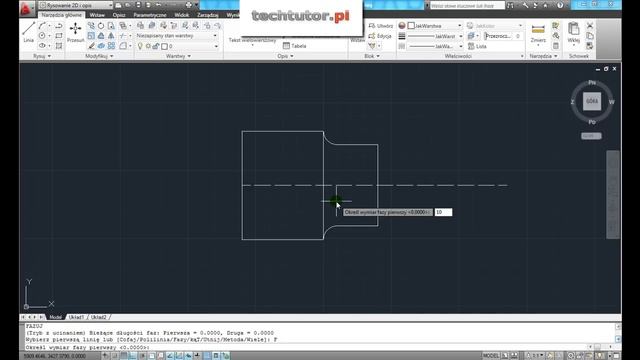
Task: Open the help question mark icon
Action: pos(560,5)
